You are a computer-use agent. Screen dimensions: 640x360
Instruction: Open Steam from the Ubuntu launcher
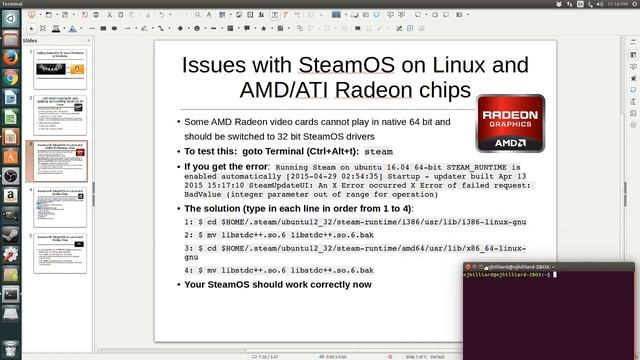click(11, 234)
